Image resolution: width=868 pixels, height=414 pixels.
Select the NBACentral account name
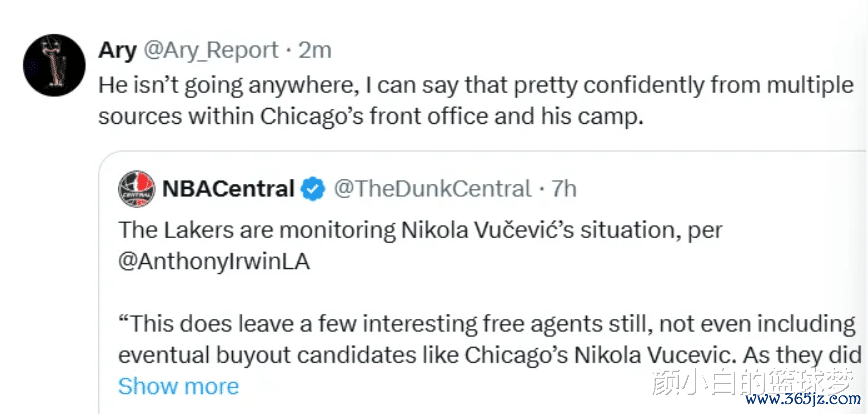pos(228,188)
